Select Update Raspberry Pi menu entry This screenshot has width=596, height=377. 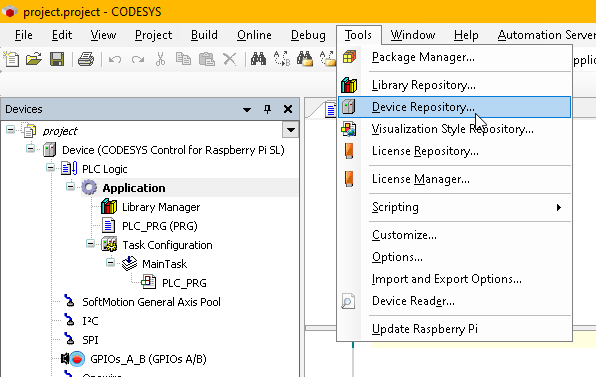coord(454,329)
